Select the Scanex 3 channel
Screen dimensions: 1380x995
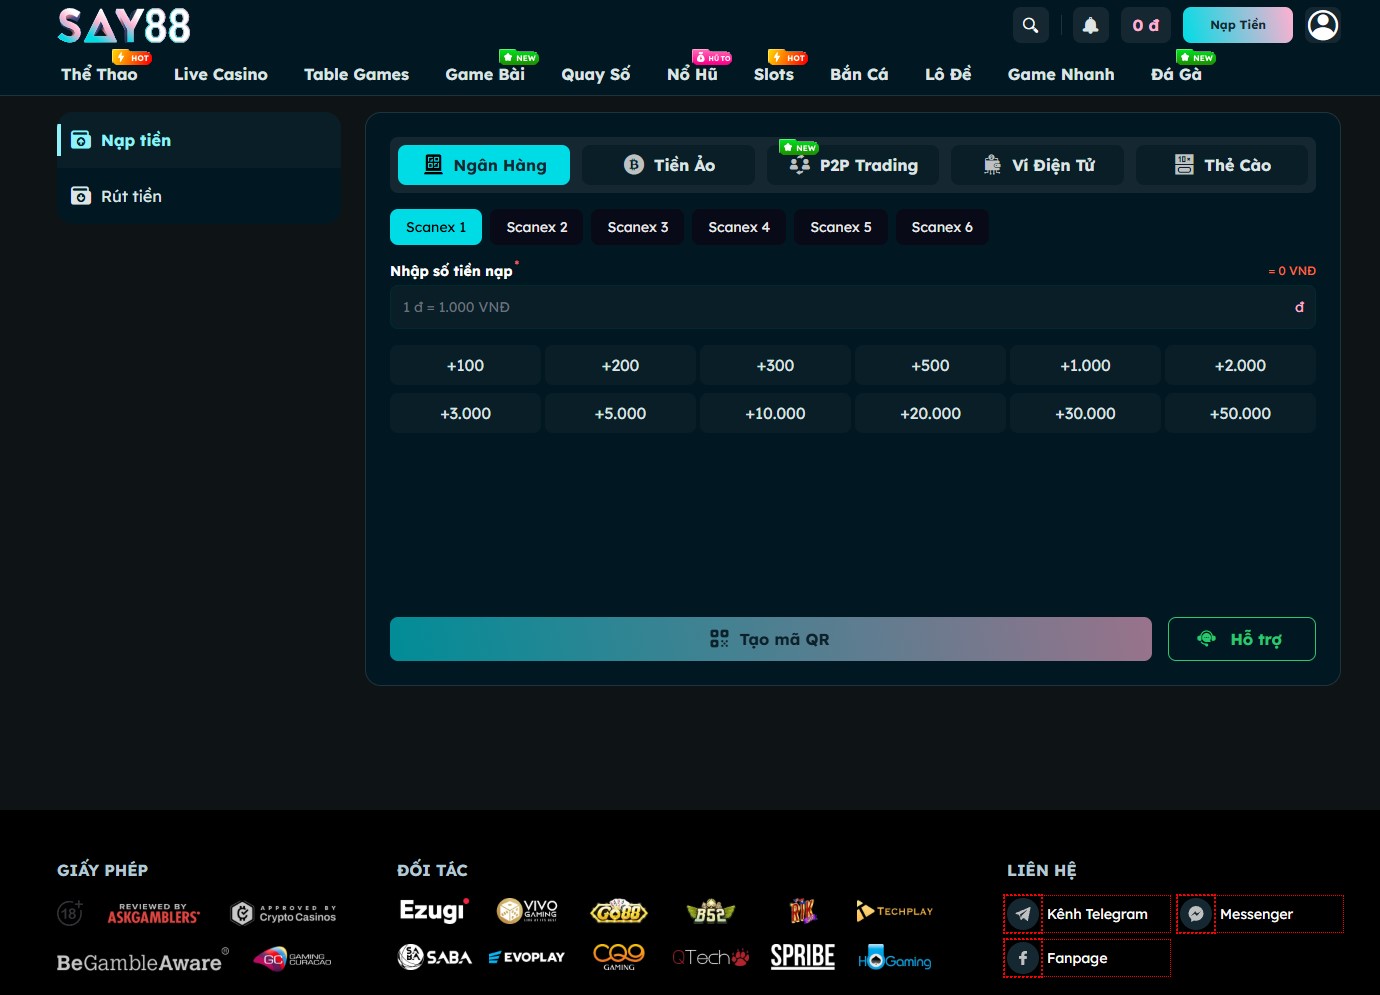638,227
